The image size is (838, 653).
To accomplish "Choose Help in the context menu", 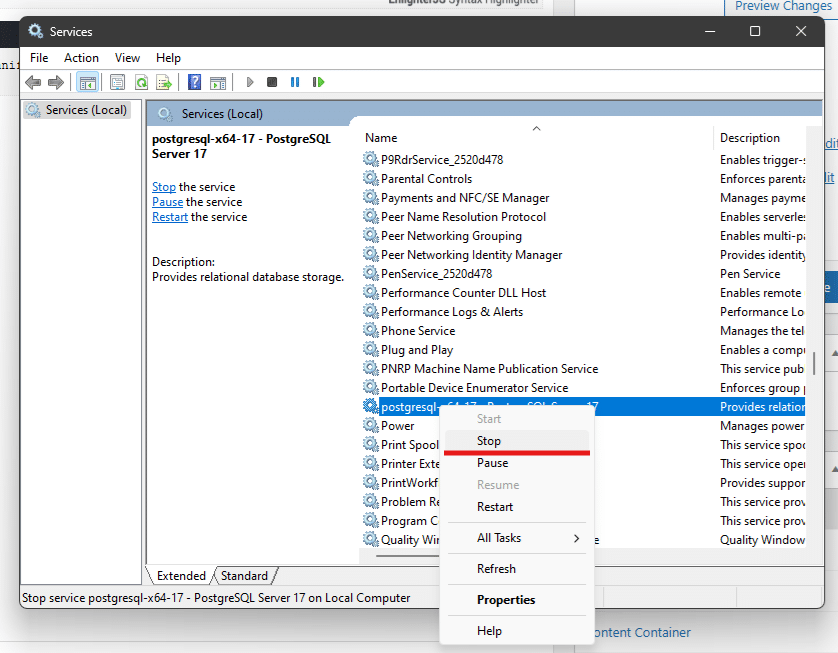I will click(x=516, y=631).
